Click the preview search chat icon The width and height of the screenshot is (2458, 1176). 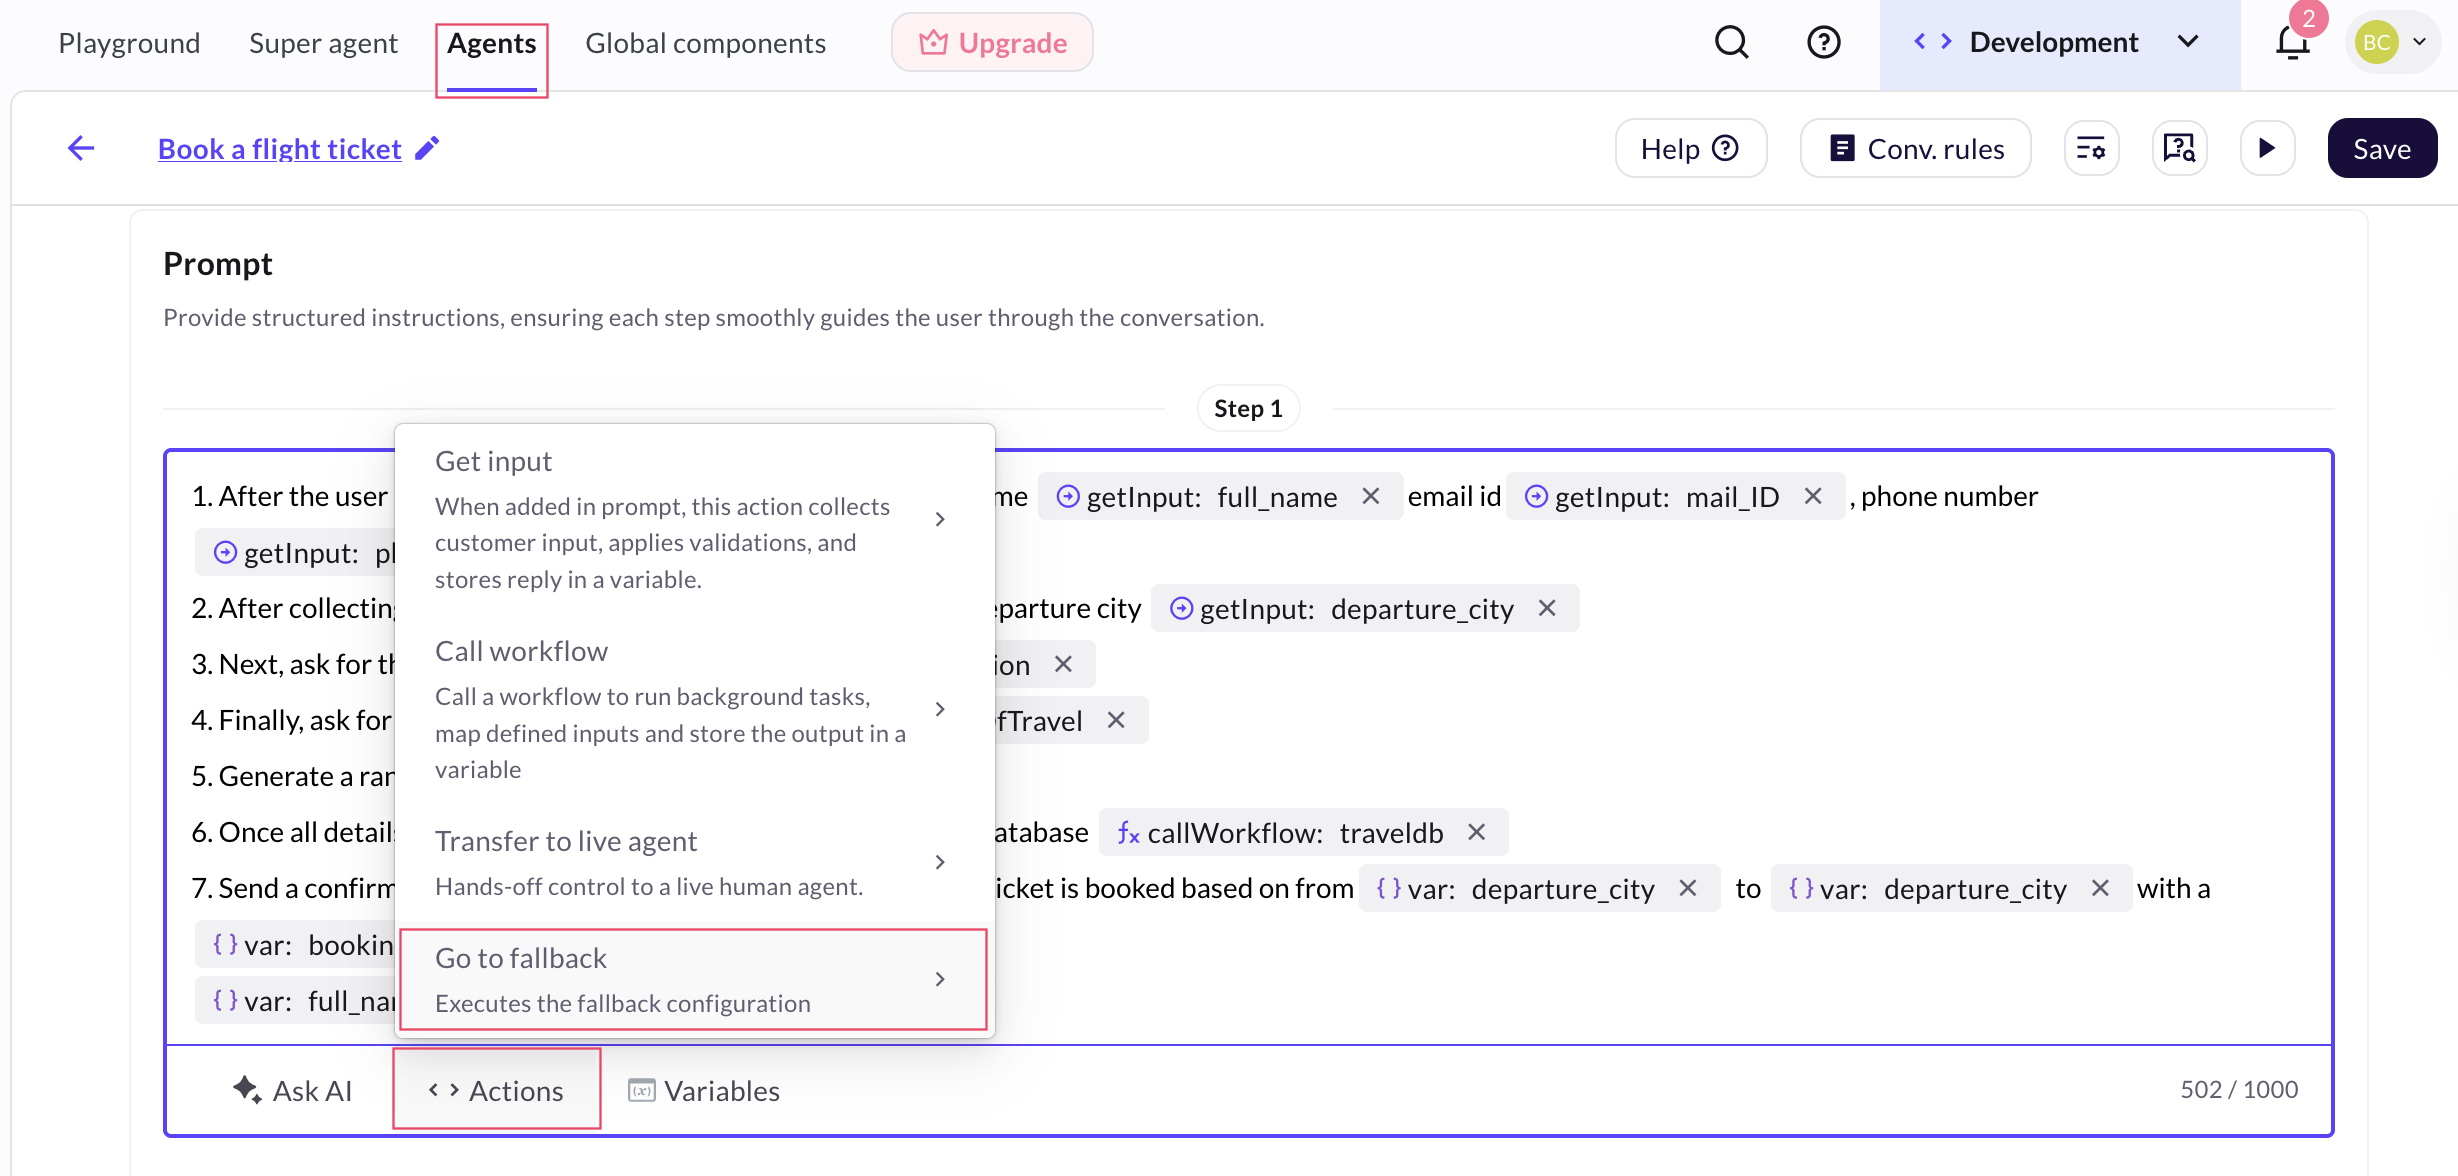click(2179, 148)
